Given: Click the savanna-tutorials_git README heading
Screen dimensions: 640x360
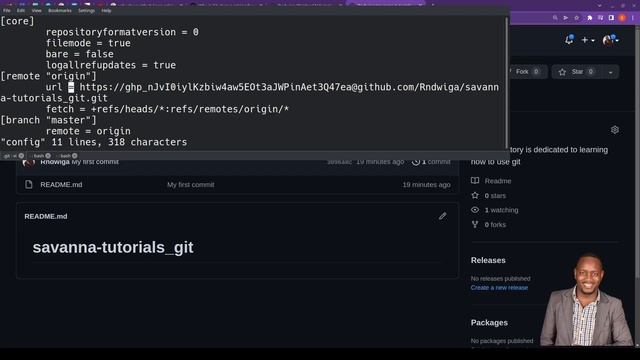Looking at the screenshot, I should tap(113, 247).
